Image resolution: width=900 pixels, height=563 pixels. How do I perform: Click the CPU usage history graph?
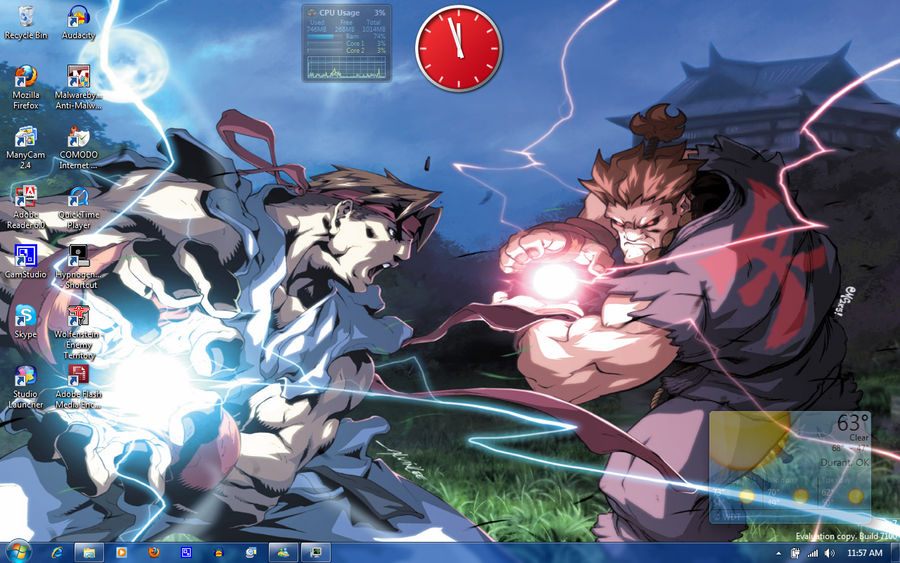[x=347, y=68]
